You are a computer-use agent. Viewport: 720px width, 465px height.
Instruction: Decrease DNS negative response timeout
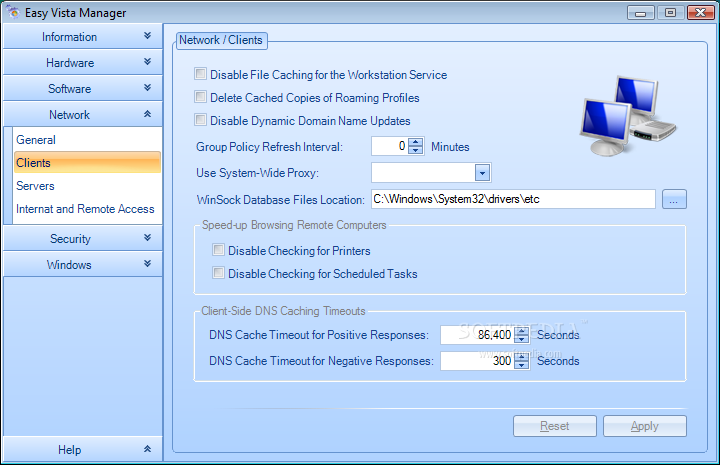(521, 365)
